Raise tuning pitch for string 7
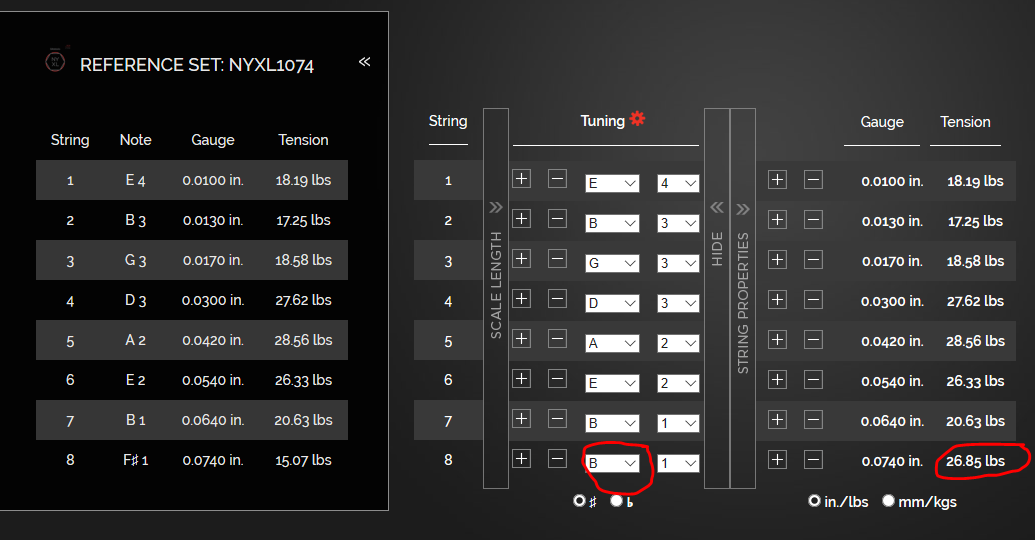Screen dimensions: 1035x540 tap(521, 419)
